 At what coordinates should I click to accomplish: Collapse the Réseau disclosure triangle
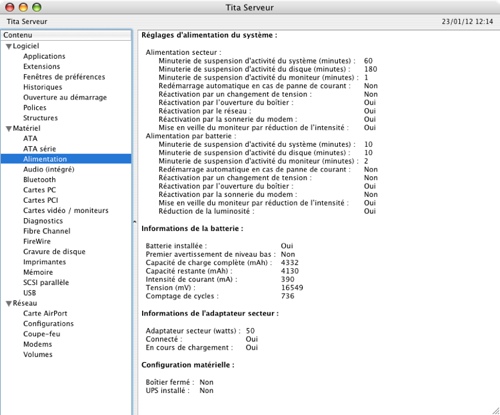click(x=9, y=304)
